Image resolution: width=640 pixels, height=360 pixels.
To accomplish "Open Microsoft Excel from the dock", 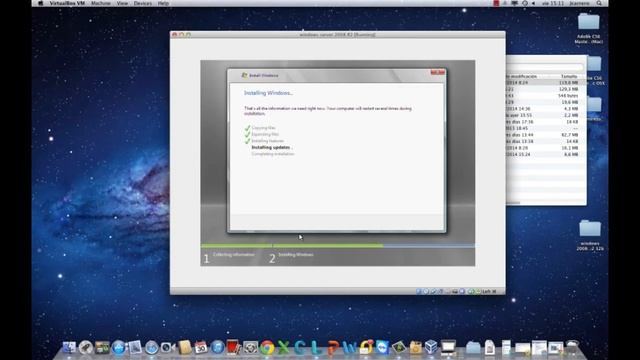I will click(x=283, y=347).
